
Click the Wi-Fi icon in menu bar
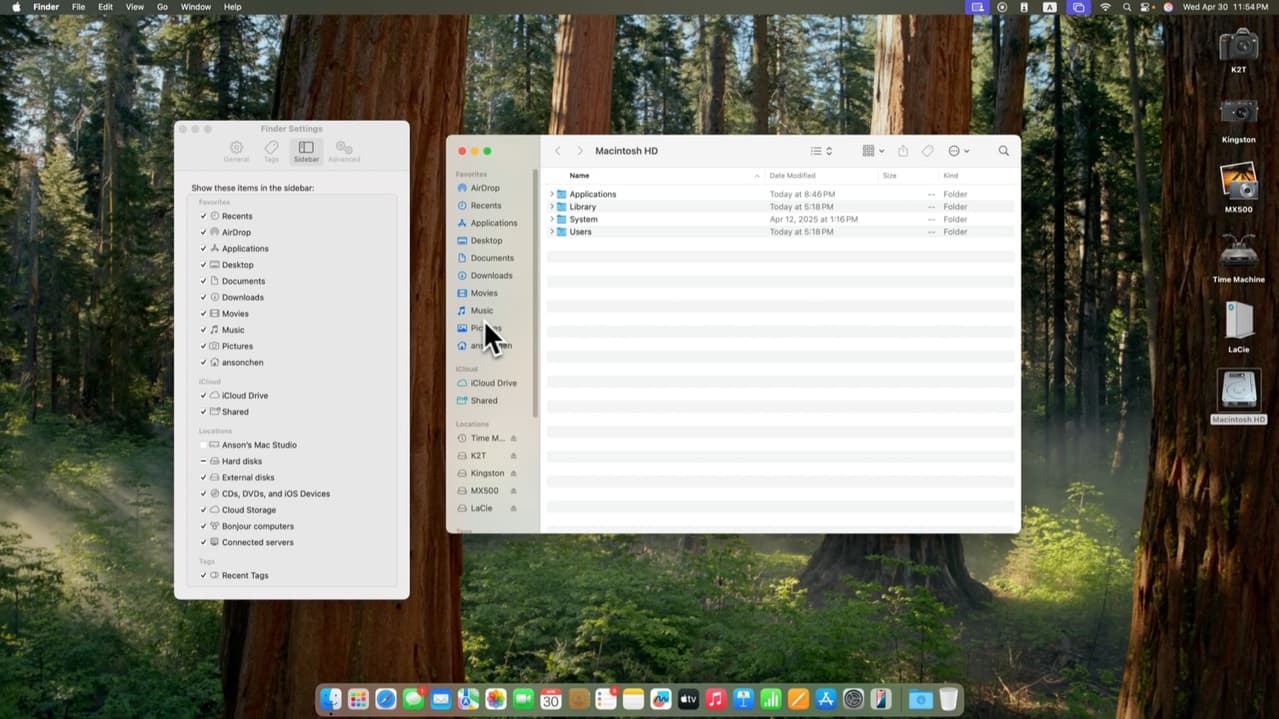(1105, 7)
